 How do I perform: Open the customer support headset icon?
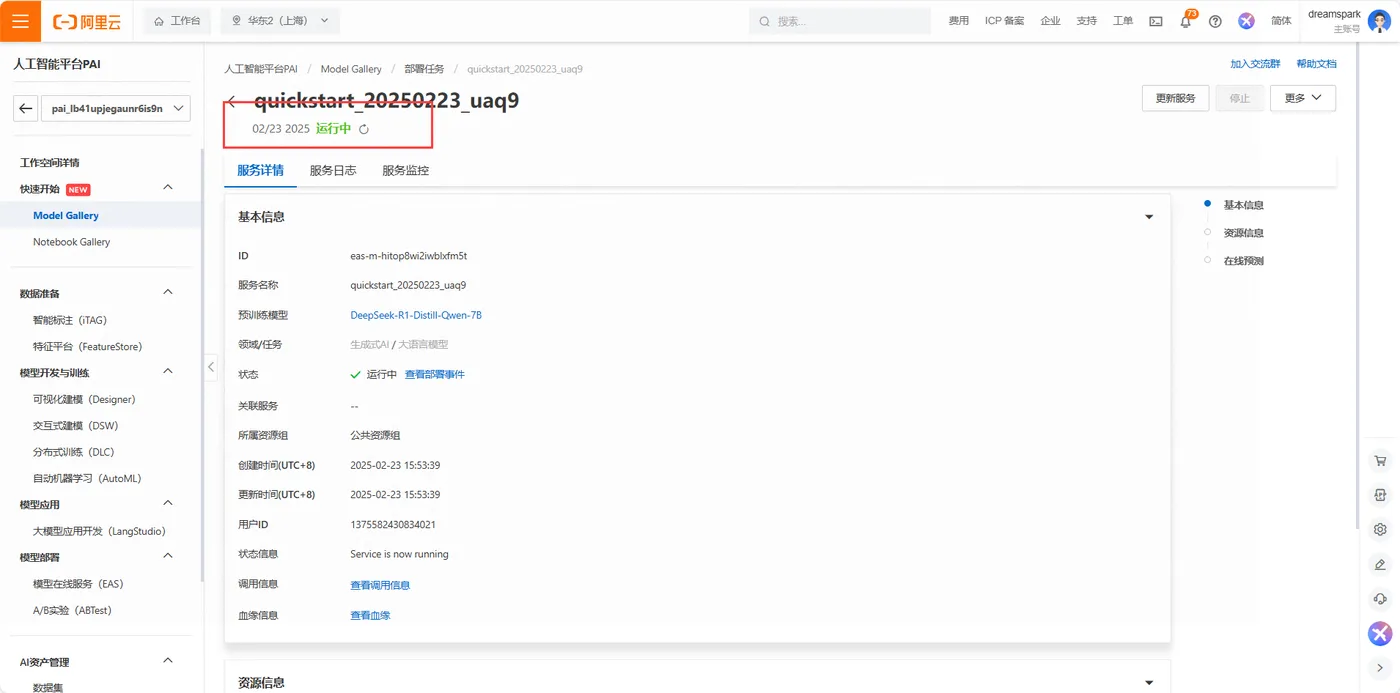point(1380,599)
